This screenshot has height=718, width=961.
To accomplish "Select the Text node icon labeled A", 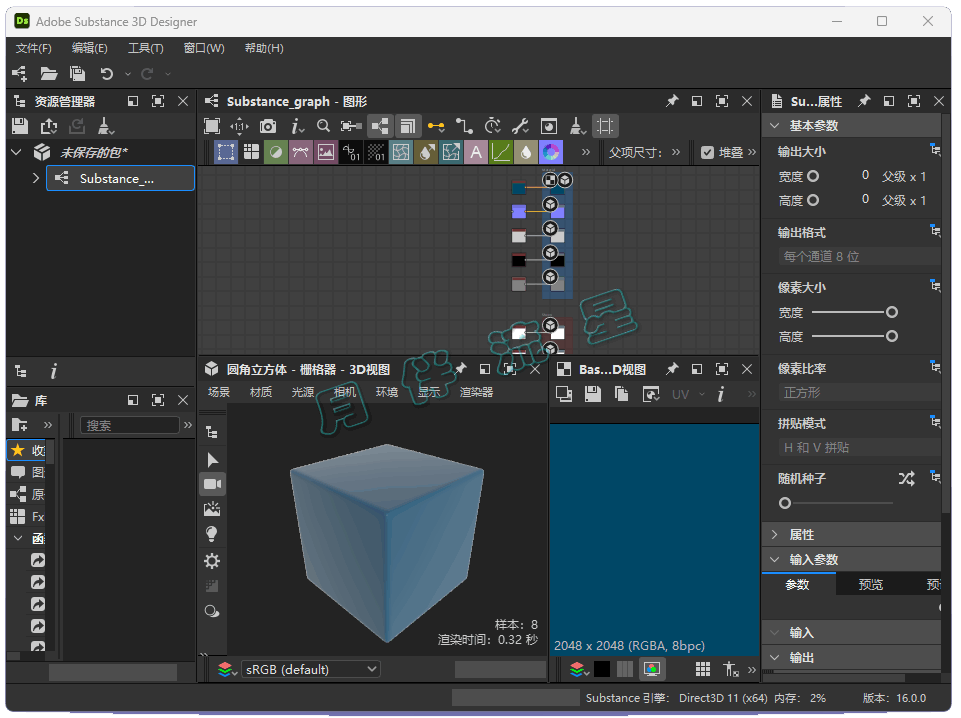I will (x=476, y=152).
